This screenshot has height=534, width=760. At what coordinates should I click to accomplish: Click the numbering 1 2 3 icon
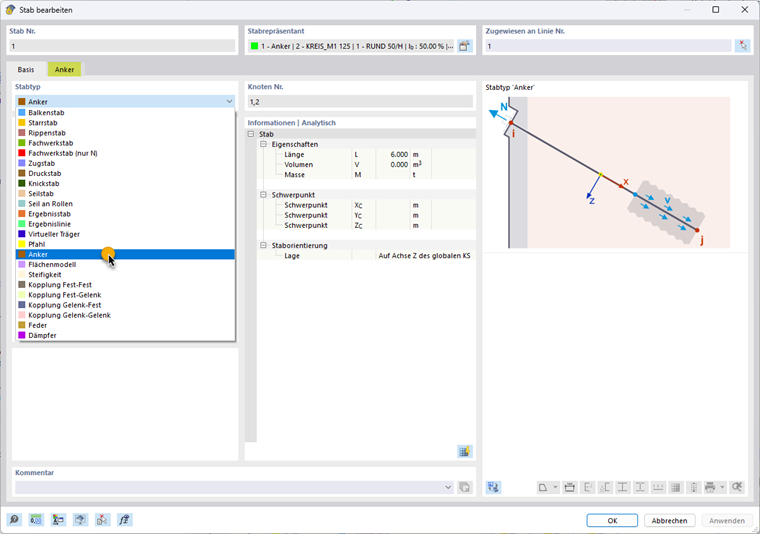(658, 487)
